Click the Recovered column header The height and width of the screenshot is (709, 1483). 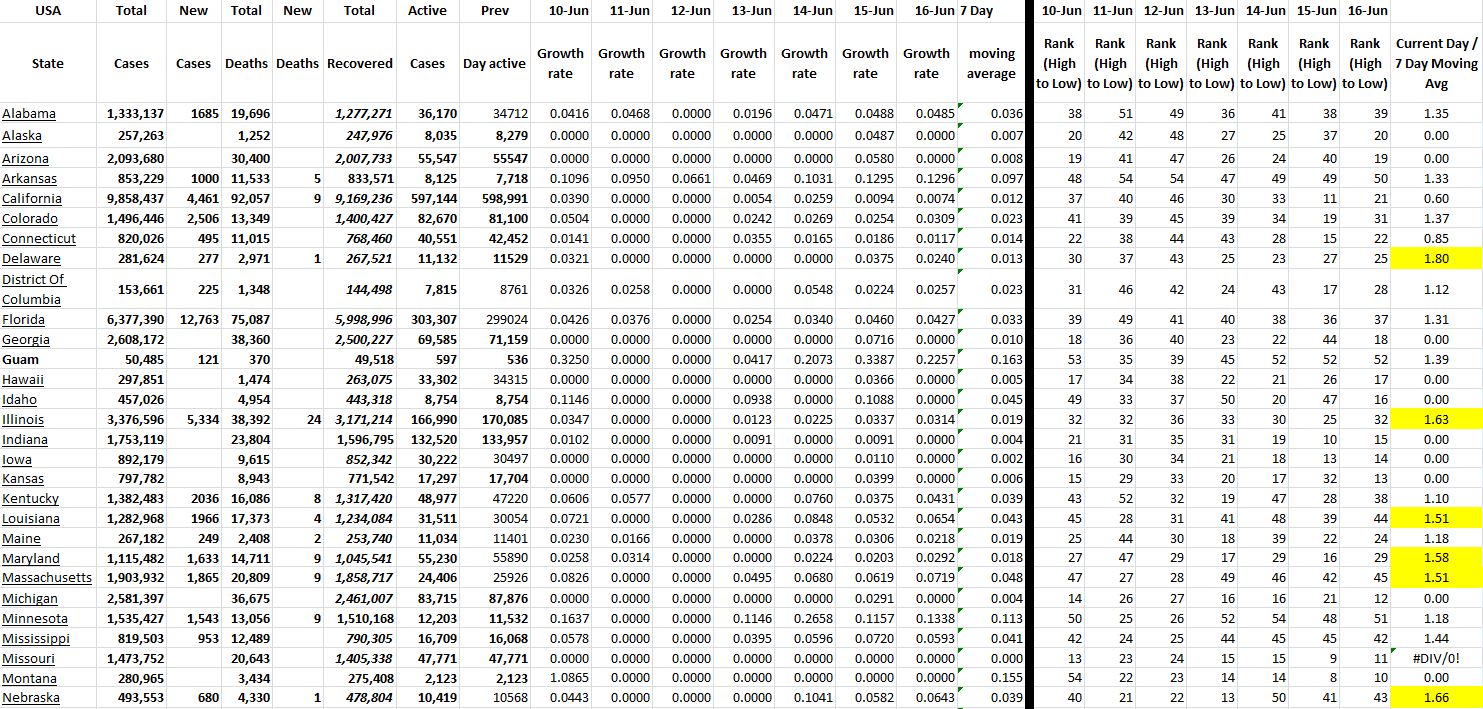(x=359, y=63)
